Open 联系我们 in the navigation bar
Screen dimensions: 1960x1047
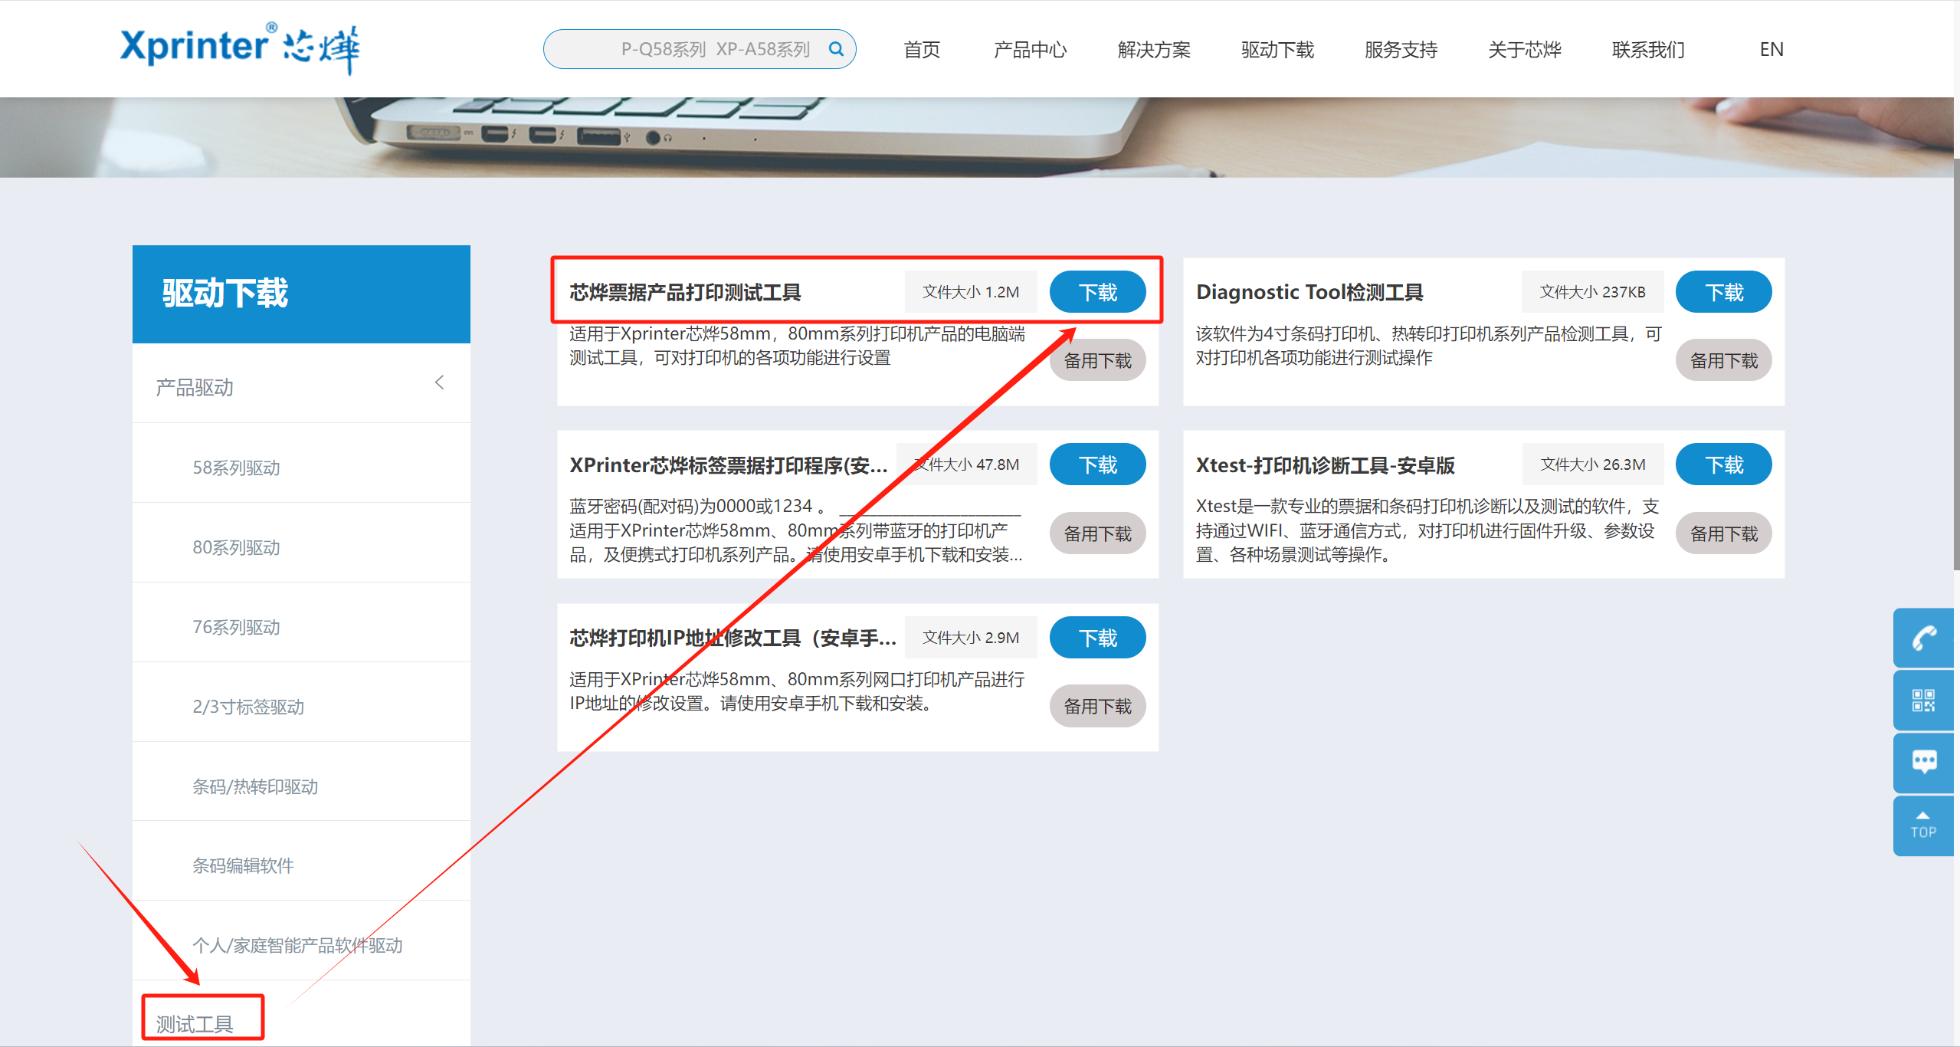[x=1648, y=50]
